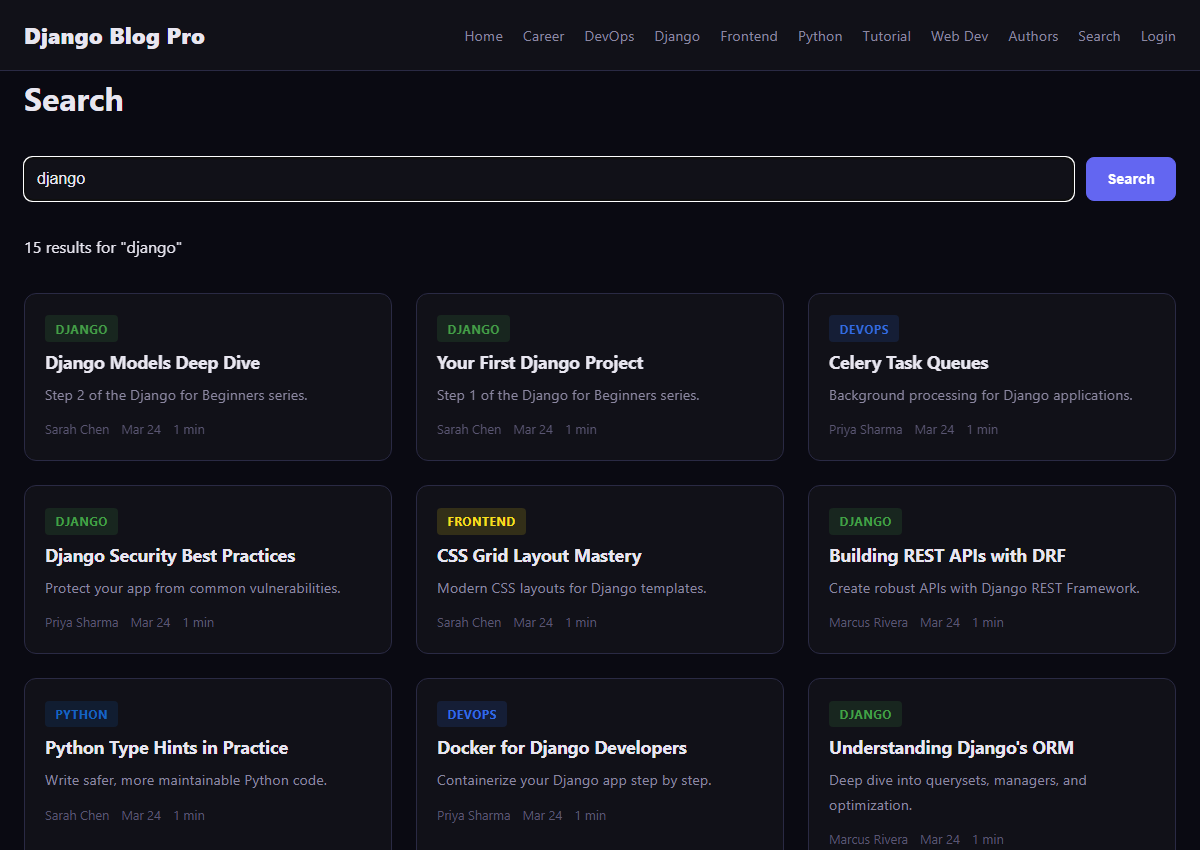Viewport: 1200px width, 850px height.
Task: Read Building REST APIs with DRF
Action: 947,556
